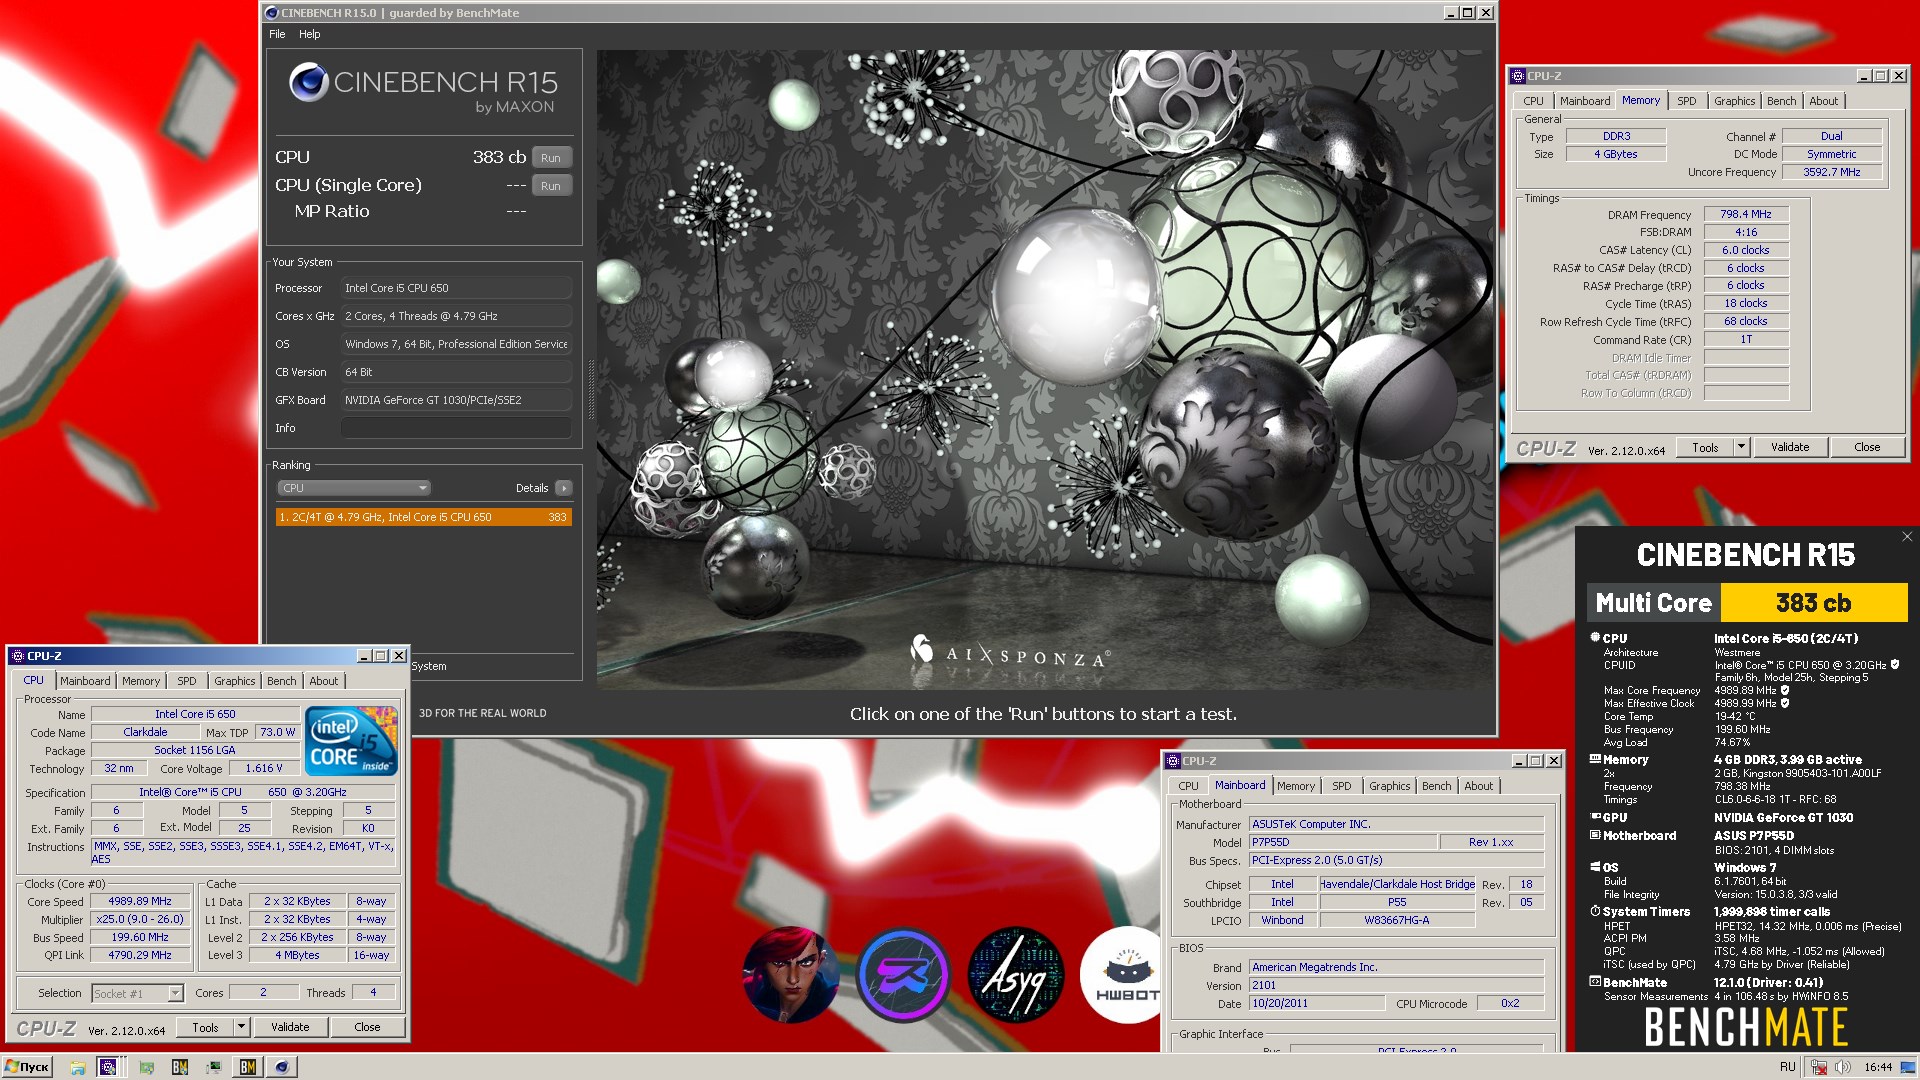Click the Core Speed value 4989.89 MHz

click(140, 901)
